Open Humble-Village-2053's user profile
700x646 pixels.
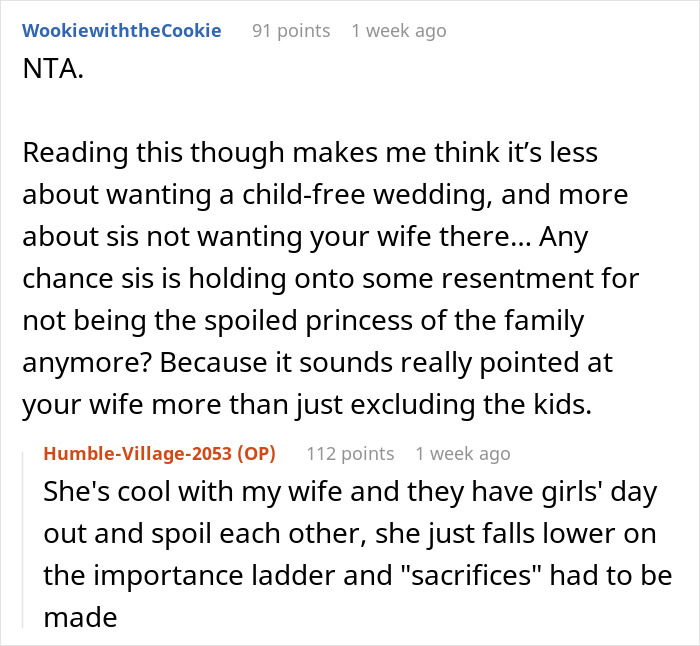click(141, 454)
